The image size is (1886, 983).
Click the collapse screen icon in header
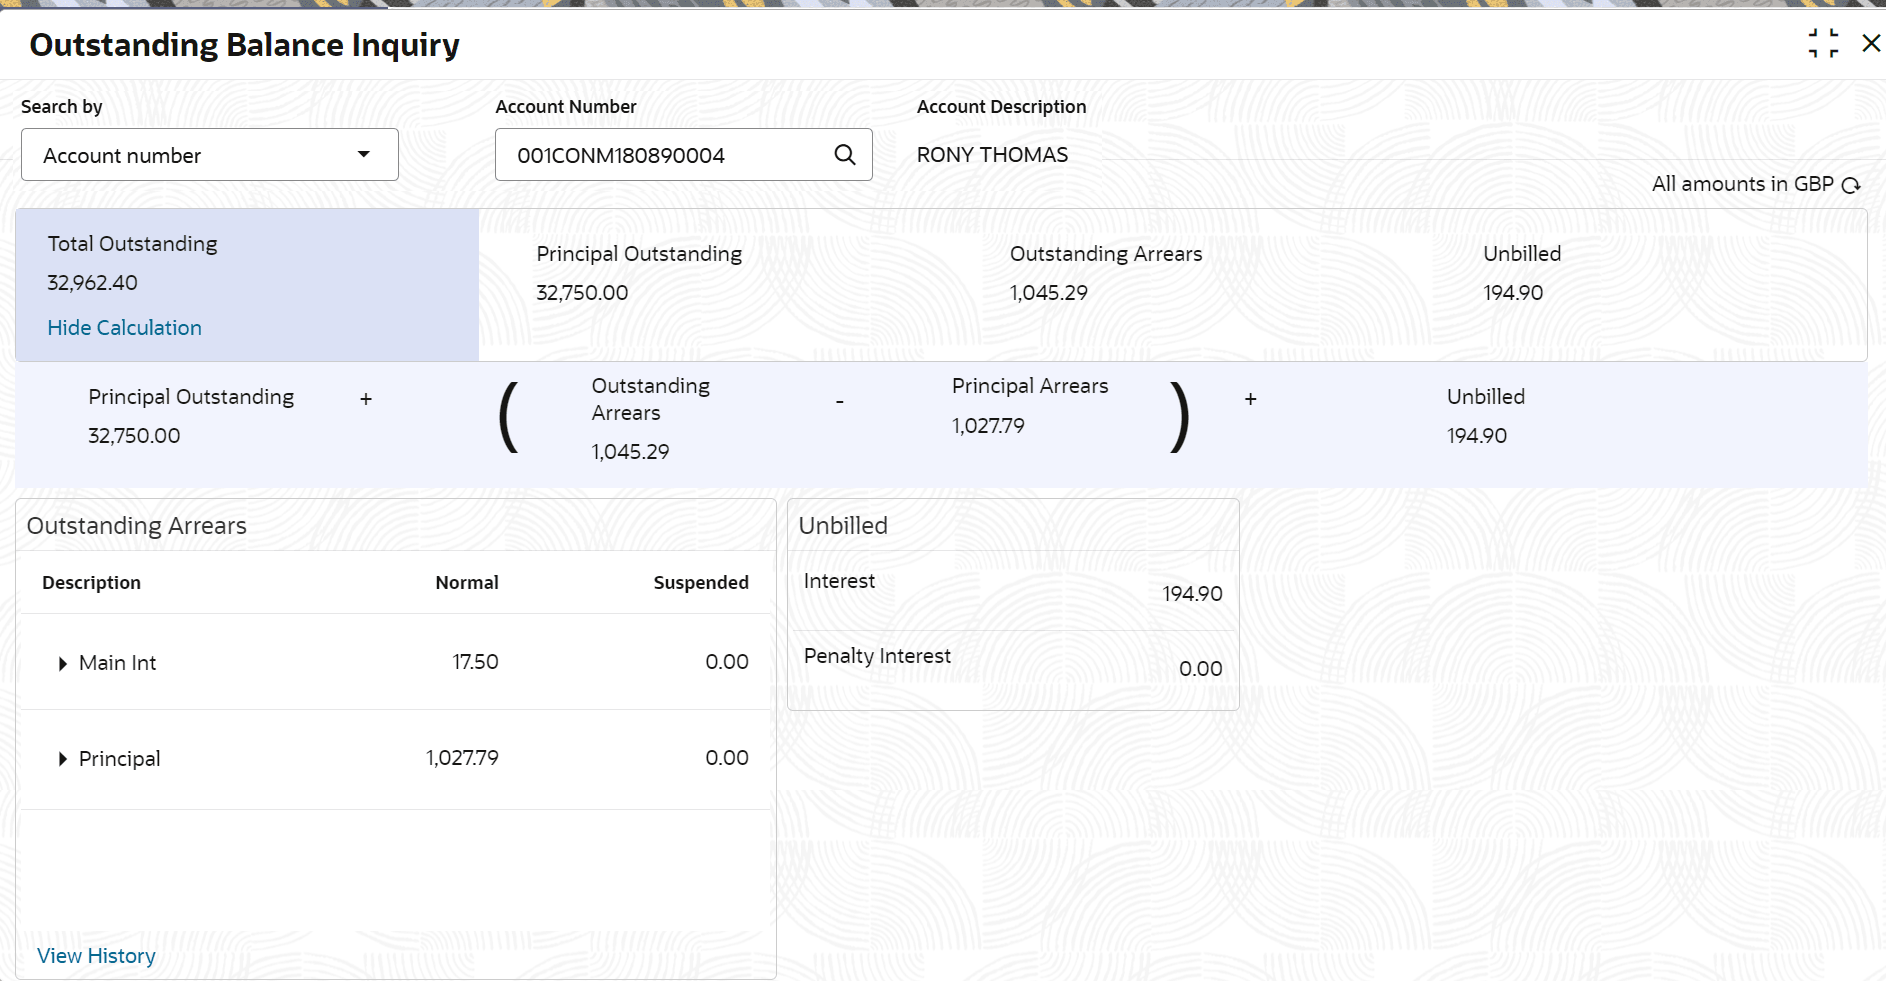(1823, 44)
